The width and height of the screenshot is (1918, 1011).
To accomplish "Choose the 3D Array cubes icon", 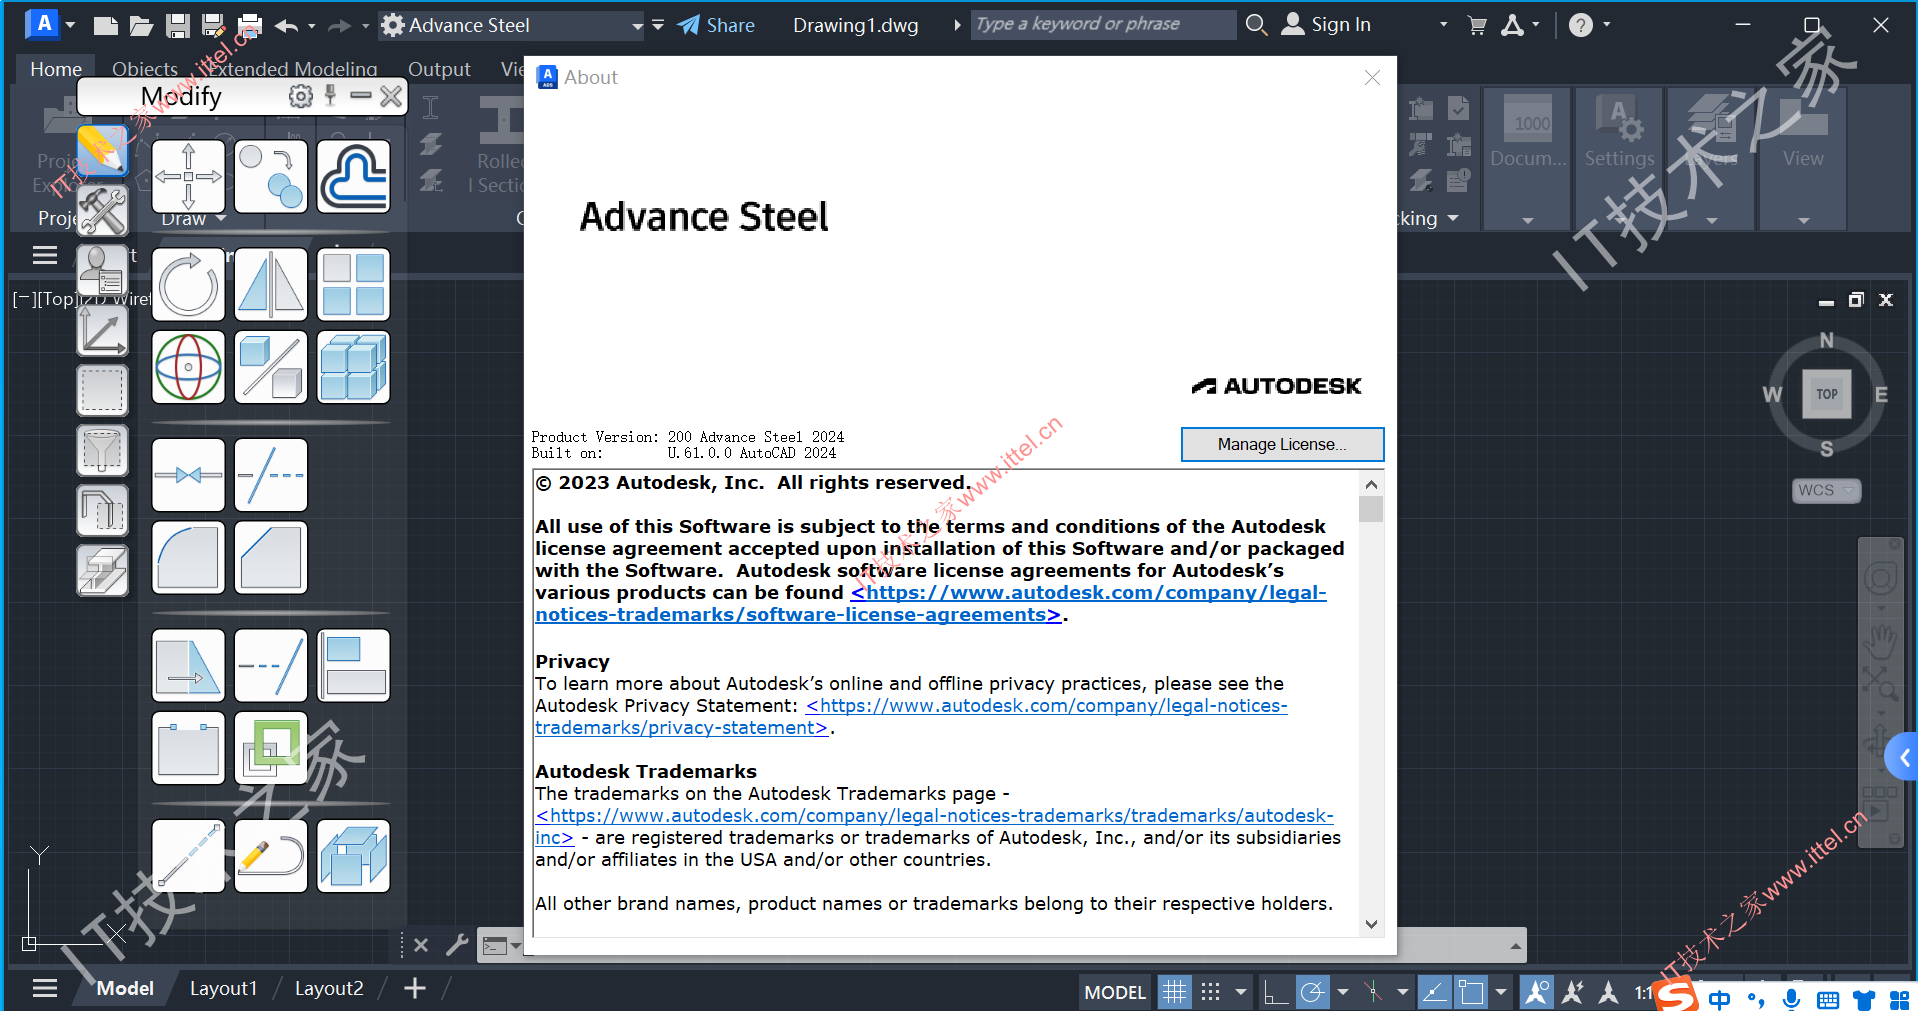I will point(353,367).
